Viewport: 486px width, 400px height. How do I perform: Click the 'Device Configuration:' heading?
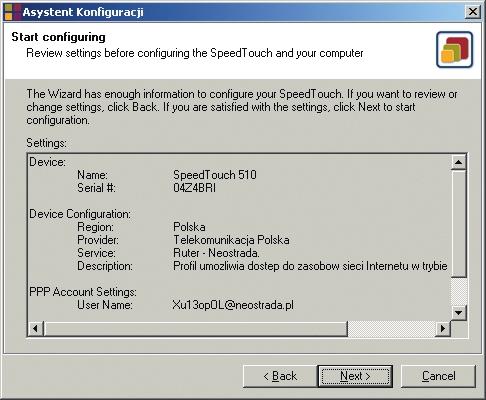pyautogui.click(x=80, y=214)
